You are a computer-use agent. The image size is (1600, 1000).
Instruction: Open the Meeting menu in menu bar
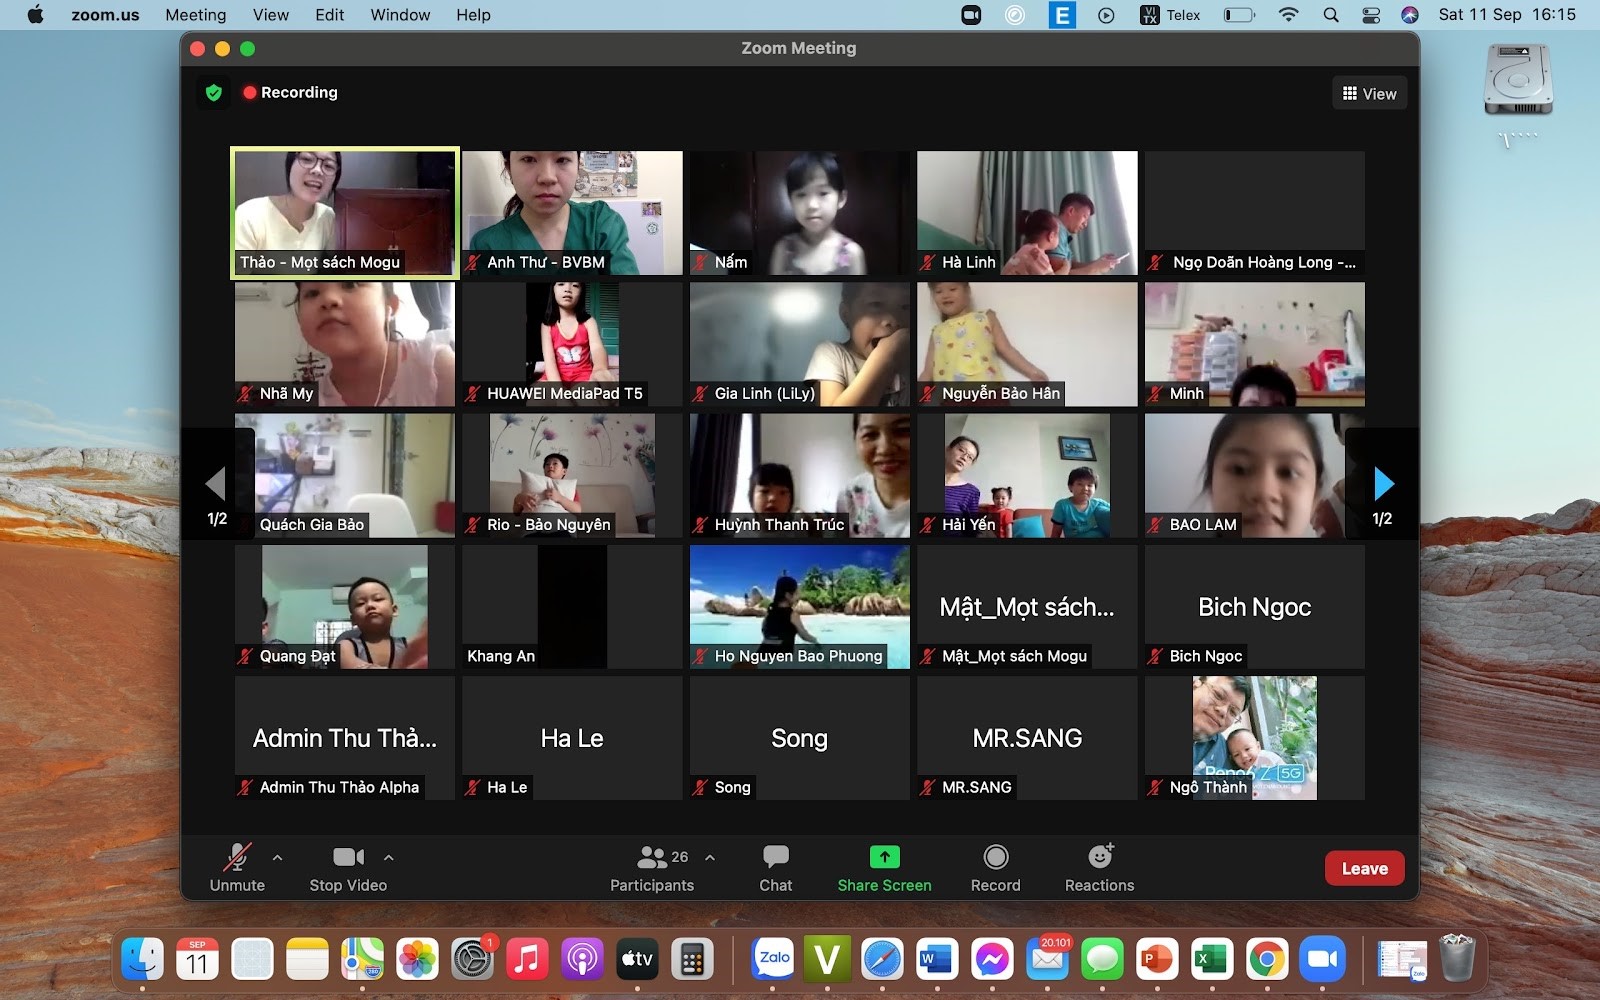(x=195, y=15)
